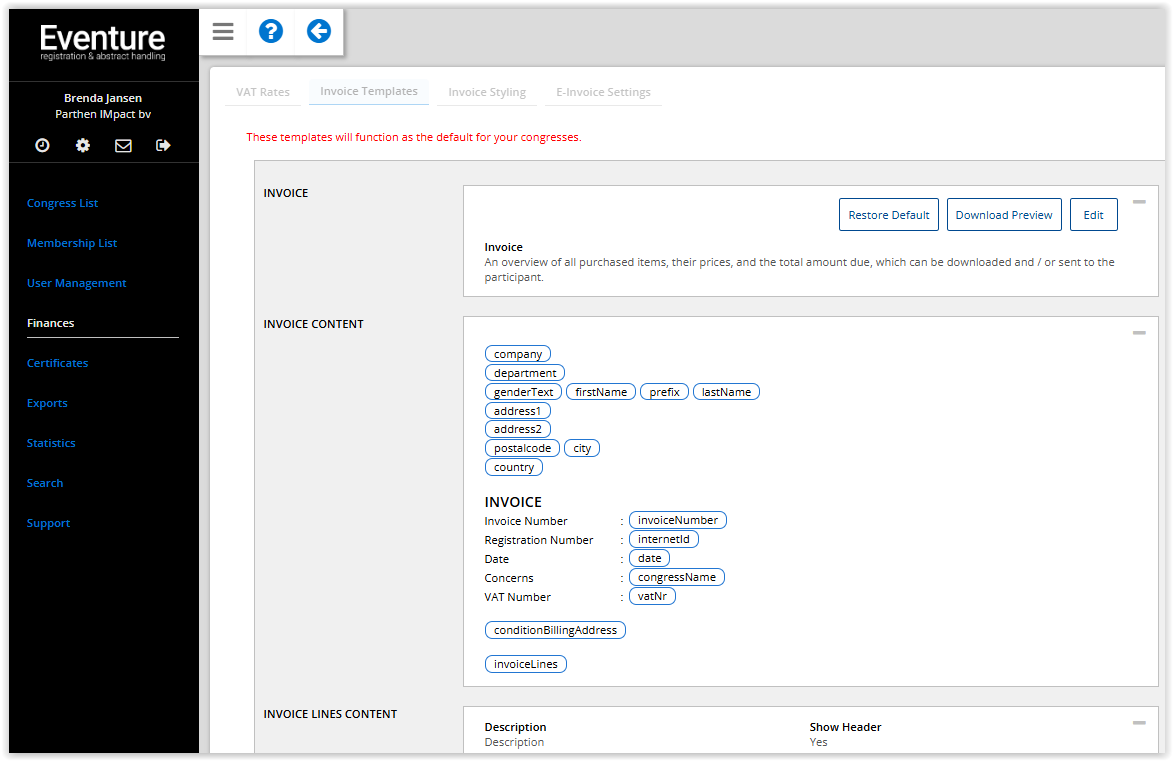The image size is (1173, 761).
Task: Open the E-Invoice Settings tab
Action: pyautogui.click(x=603, y=92)
